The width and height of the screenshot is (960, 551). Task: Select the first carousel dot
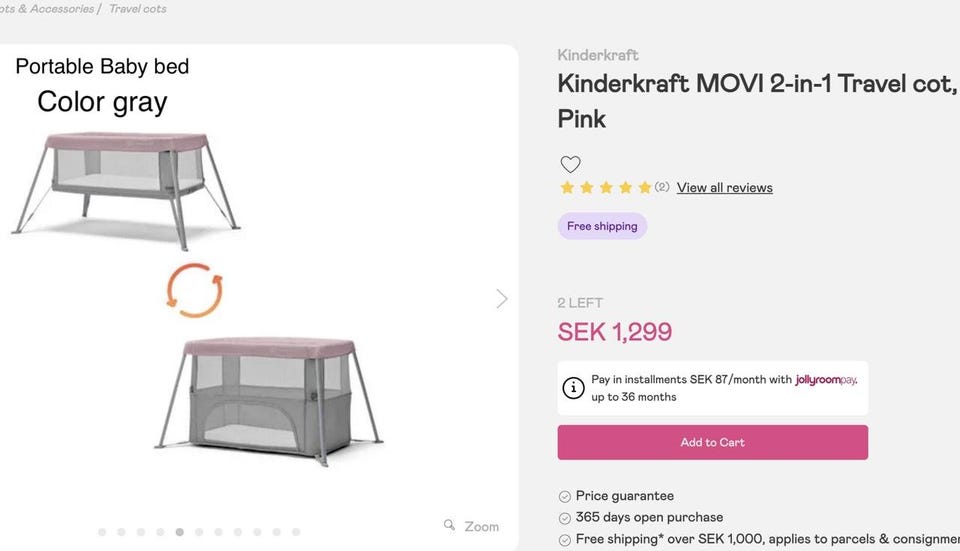pos(102,532)
